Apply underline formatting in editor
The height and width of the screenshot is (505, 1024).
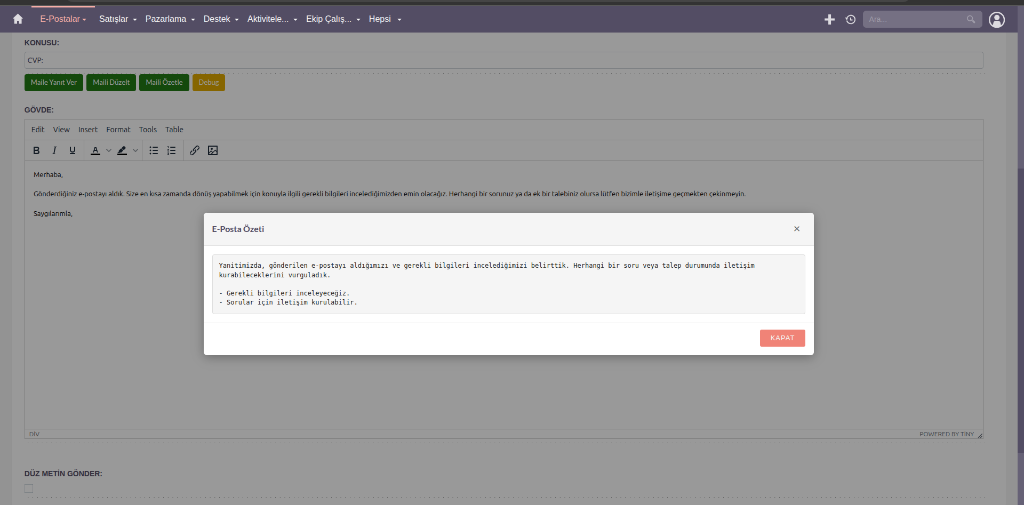[72, 150]
